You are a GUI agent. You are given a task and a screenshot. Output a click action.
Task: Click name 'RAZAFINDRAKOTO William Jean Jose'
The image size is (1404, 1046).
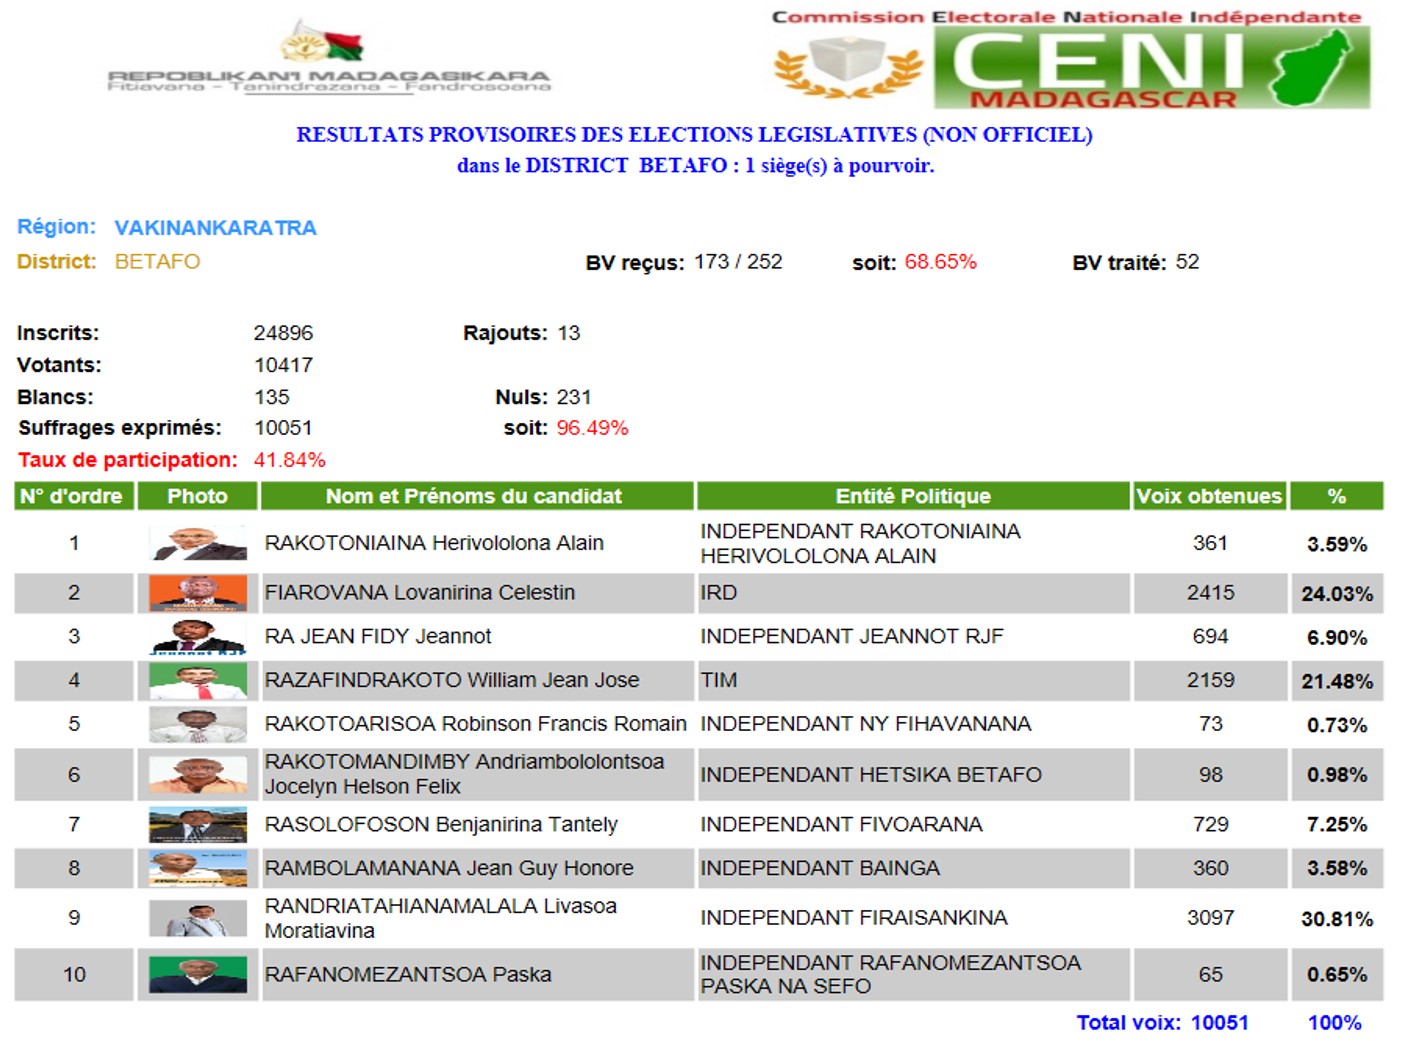(452, 680)
